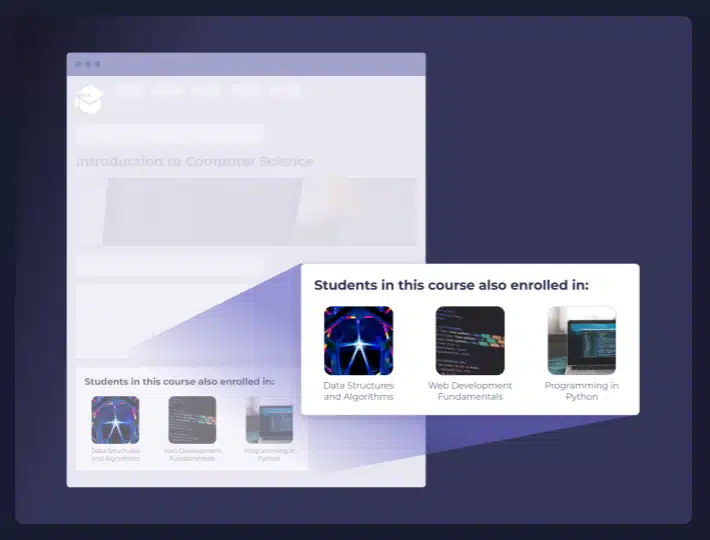The height and width of the screenshot is (540, 710).
Task: Click the last blurred navigation menu item
Action: [285, 90]
